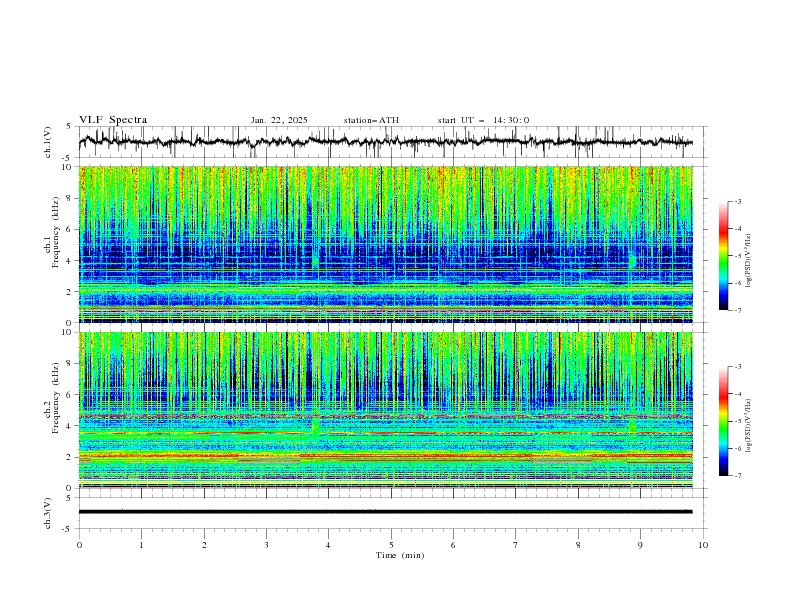Click the "ch.3(V)" vertical axis label
792x612 pixels.
point(48,513)
